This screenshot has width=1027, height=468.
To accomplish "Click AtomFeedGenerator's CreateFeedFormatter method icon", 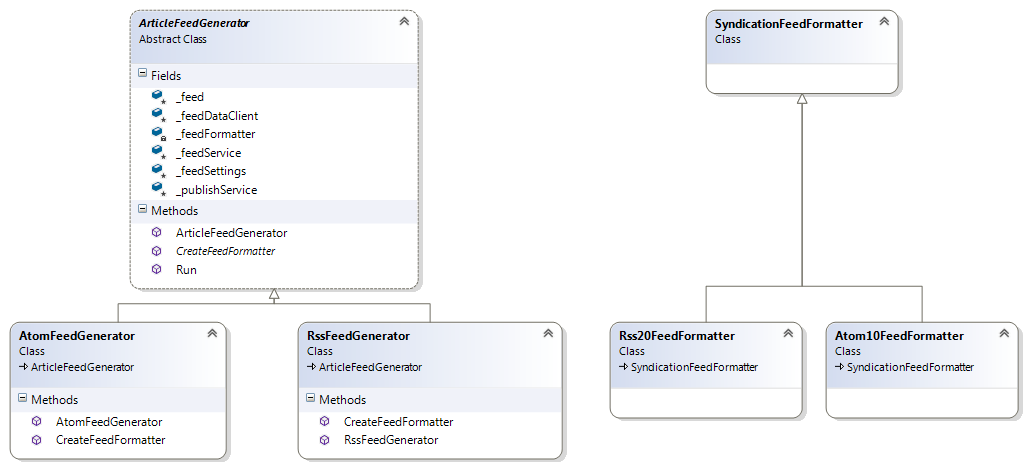I will (x=37, y=440).
